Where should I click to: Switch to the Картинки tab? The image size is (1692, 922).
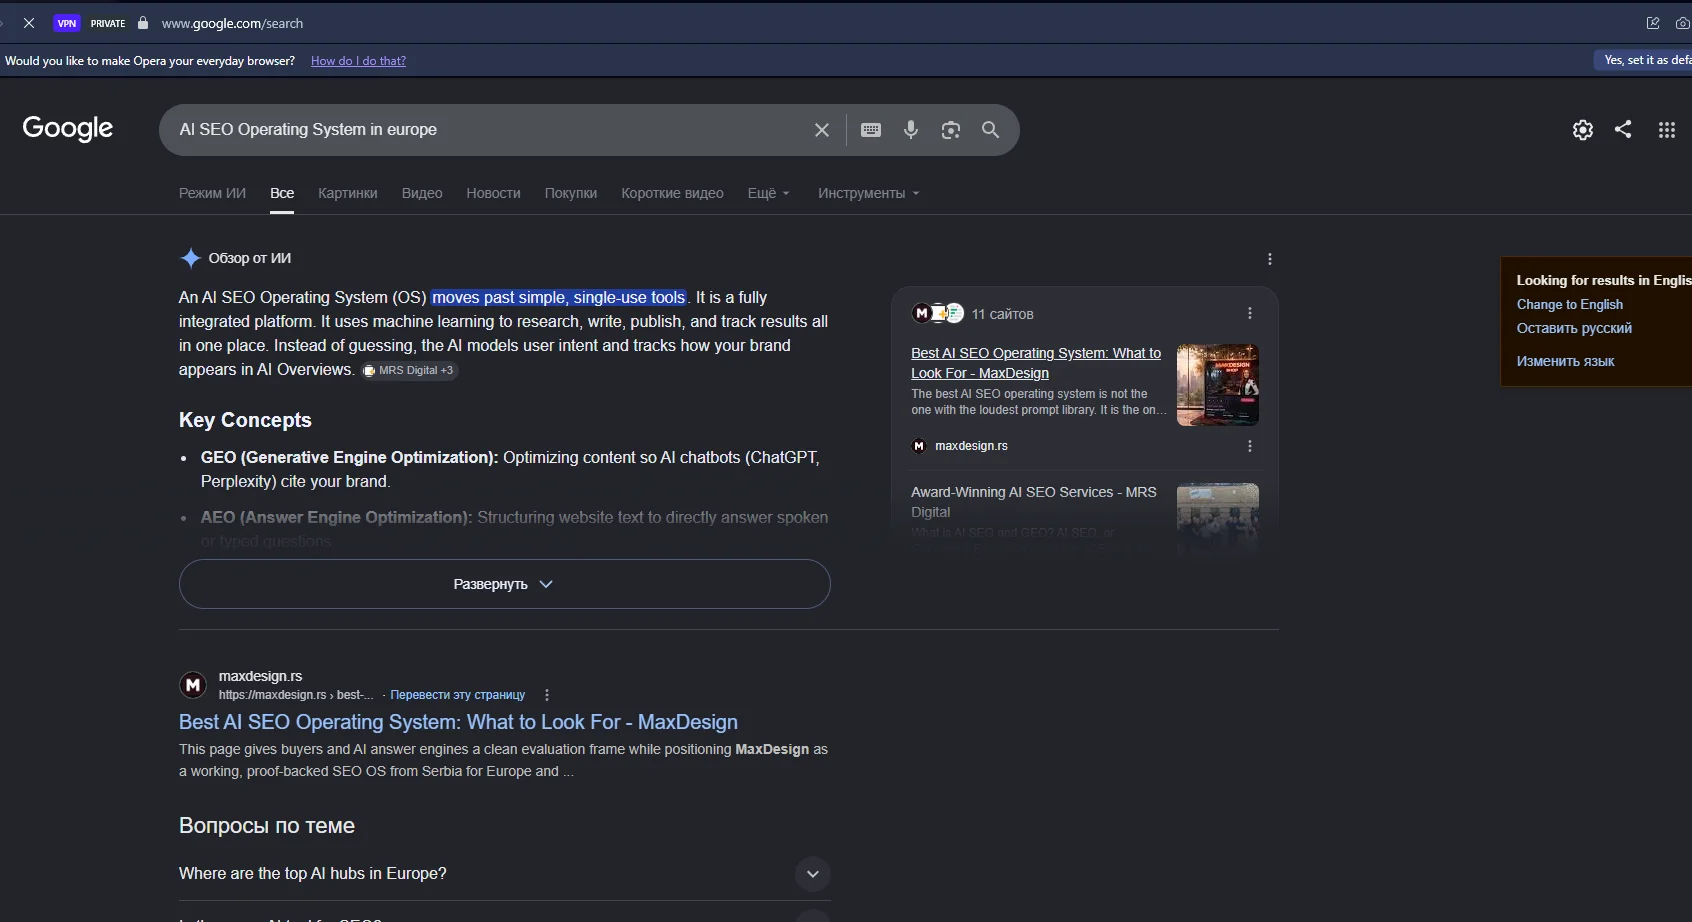coord(348,193)
